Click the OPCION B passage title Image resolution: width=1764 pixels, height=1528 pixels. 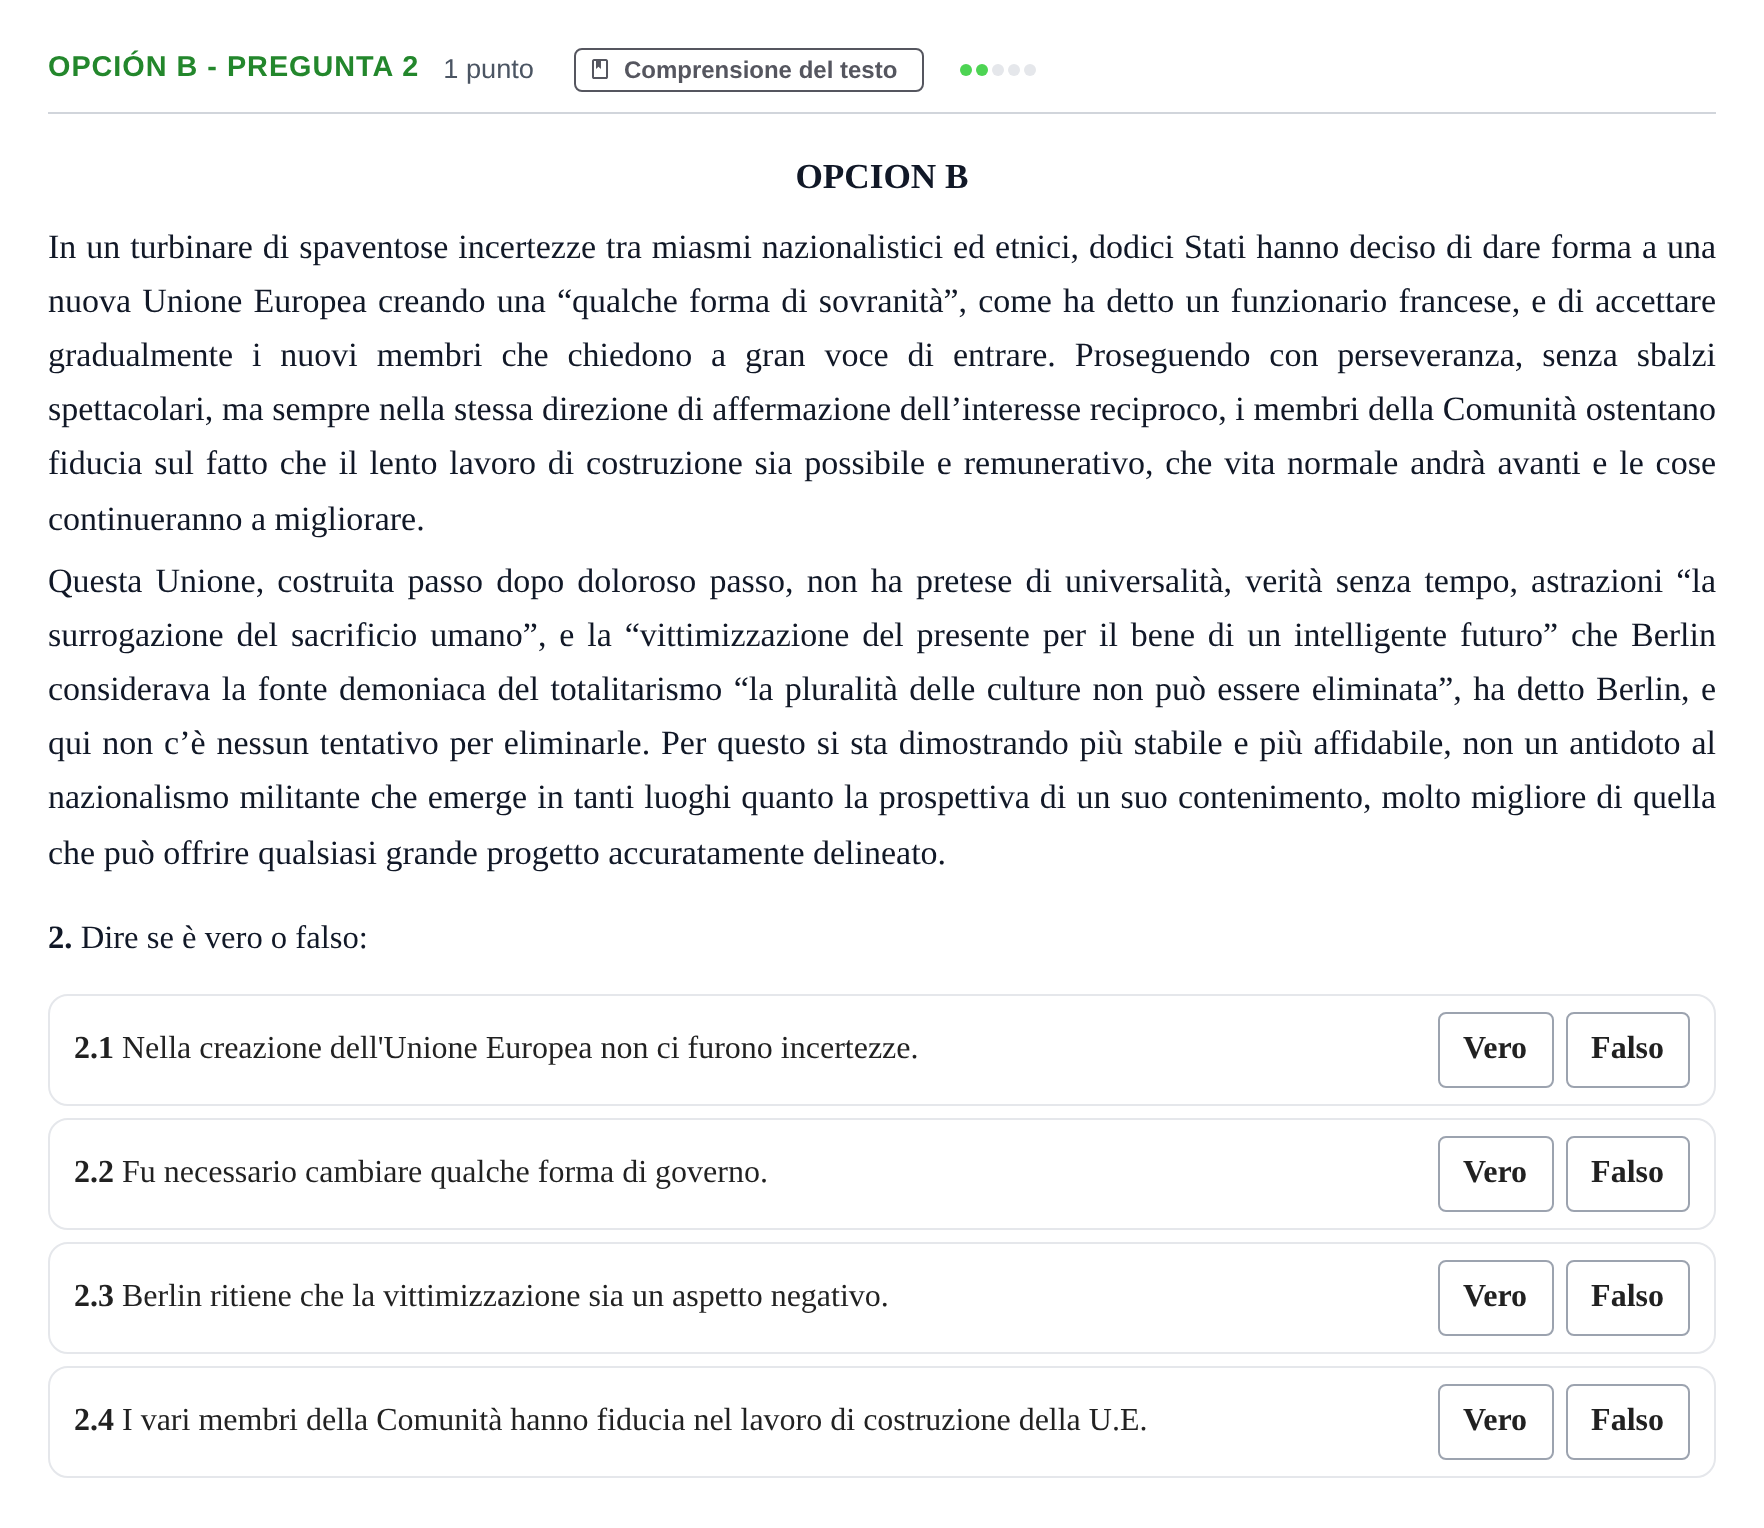pyautogui.click(x=882, y=177)
